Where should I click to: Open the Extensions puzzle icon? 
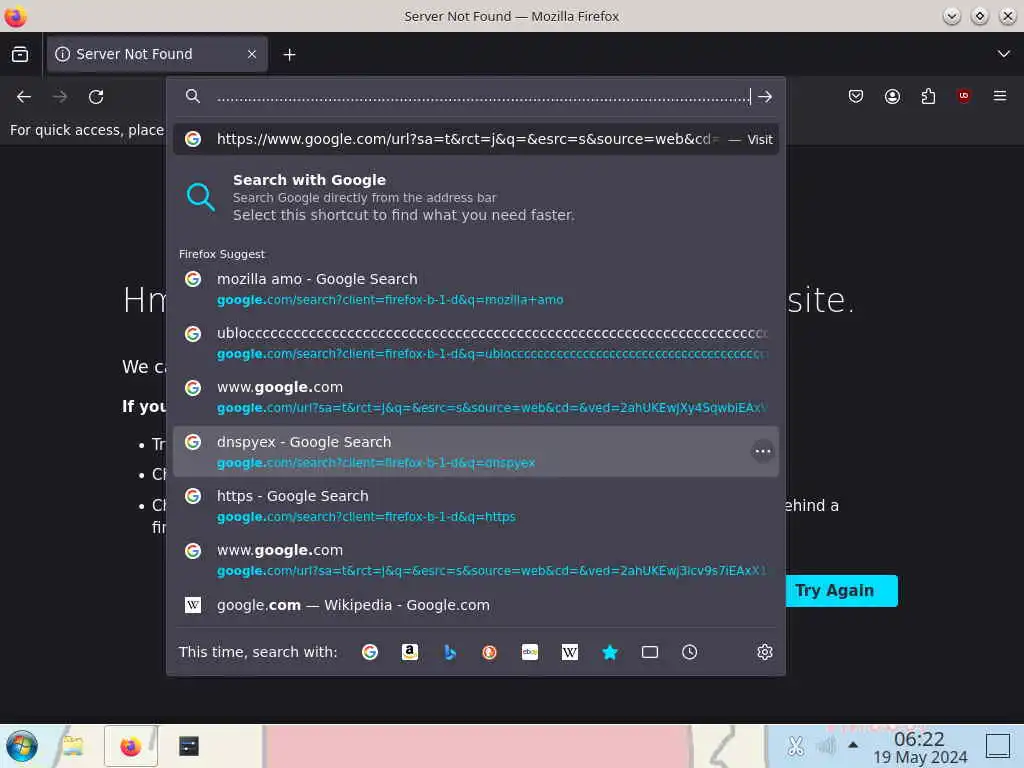928,97
